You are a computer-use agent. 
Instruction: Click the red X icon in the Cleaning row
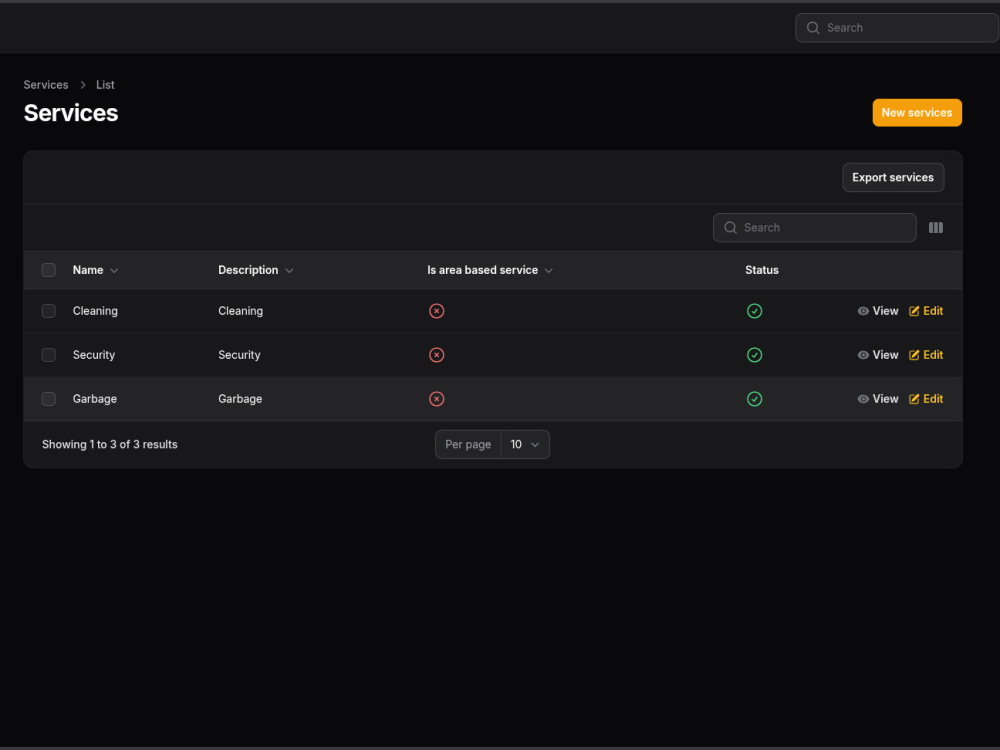point(436,311)
